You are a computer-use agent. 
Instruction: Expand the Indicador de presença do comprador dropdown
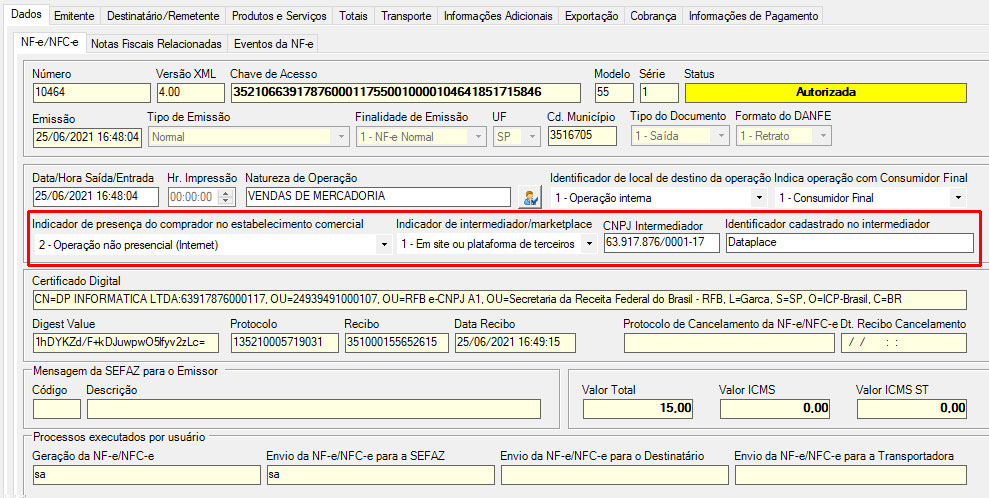384,244
